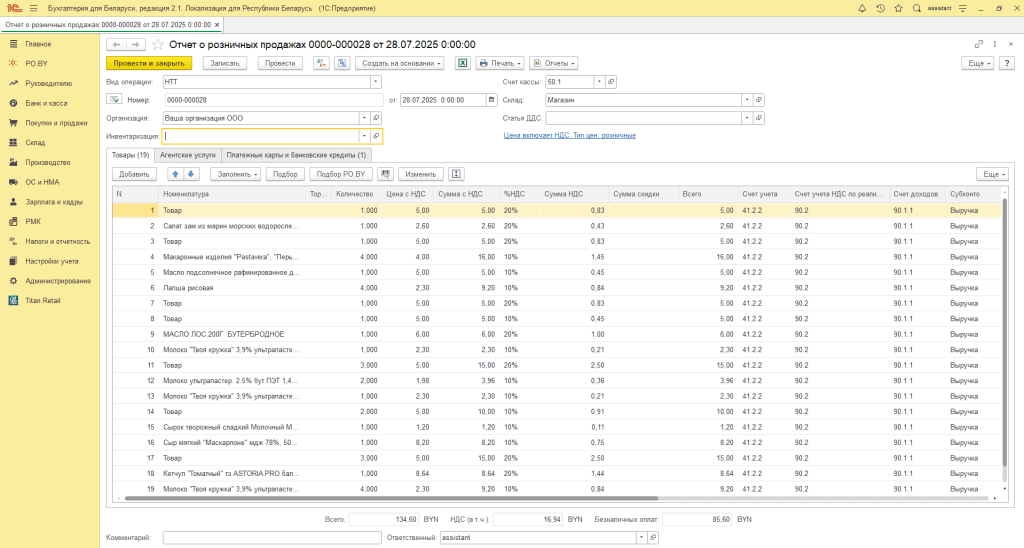Click the table vertical scrollbar
Viewport: 1024px width, 548px height.
(x=1004, y=333)
